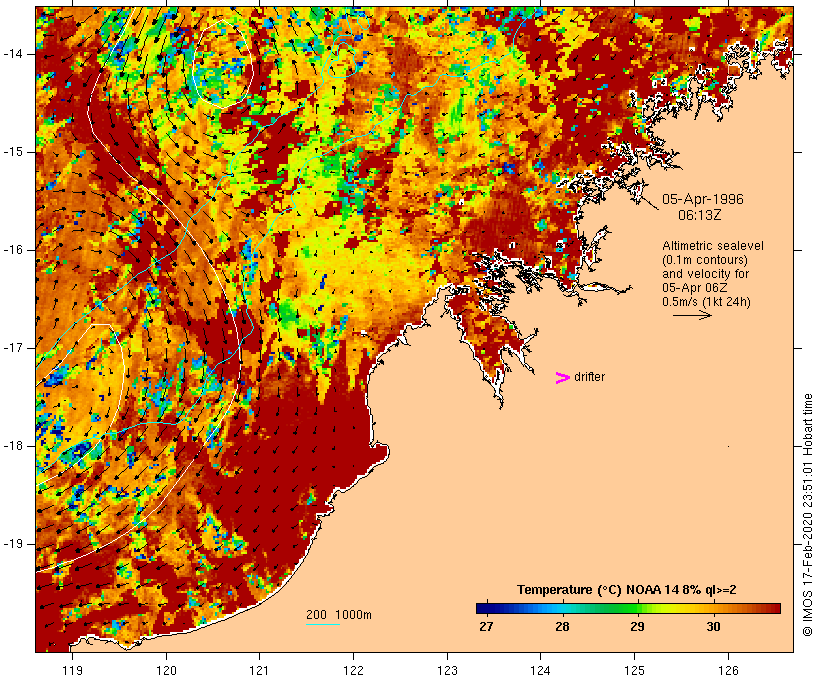Click latitude label -16 on left axis
Image resolution: width=820 pixels, height=680 pixels.
[x=13, y=250]
